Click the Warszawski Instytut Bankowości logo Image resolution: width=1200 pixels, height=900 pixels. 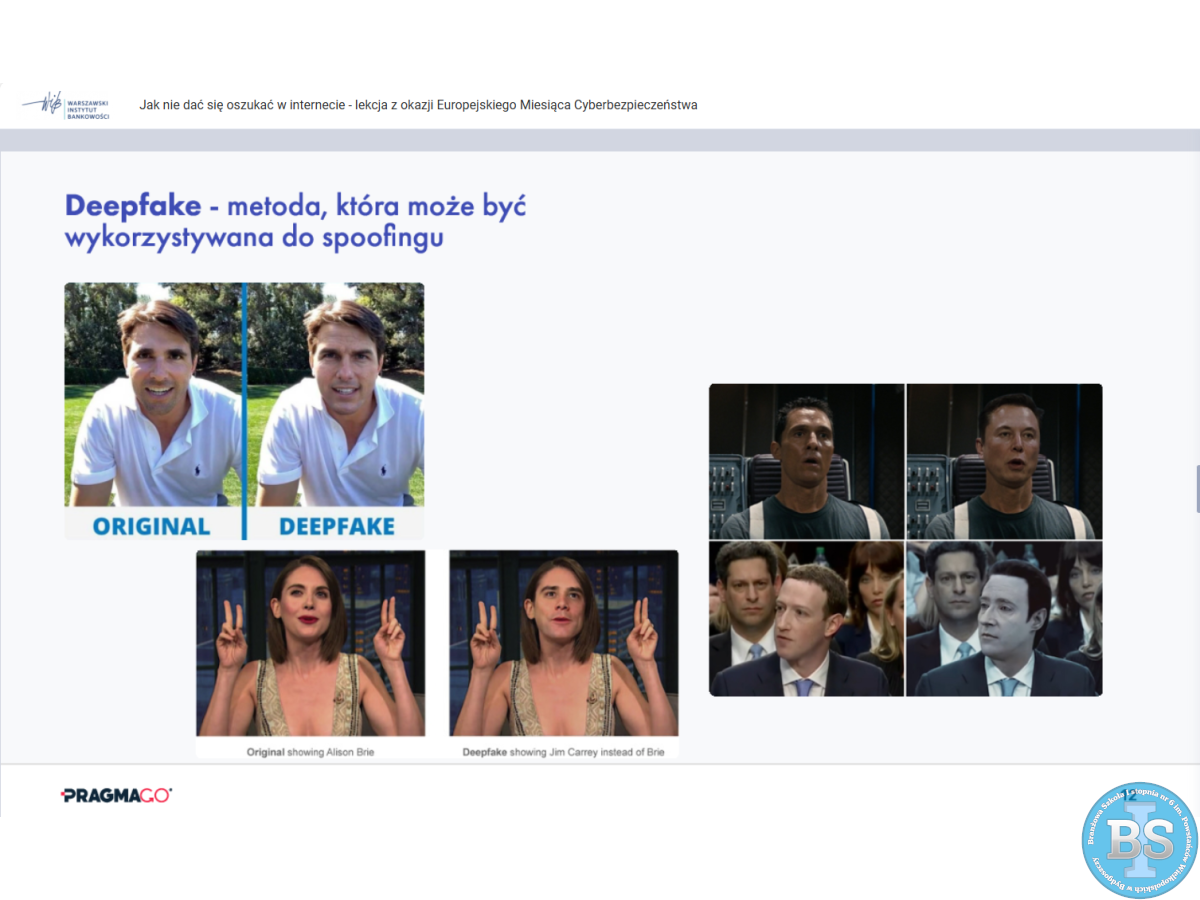[x=66, y=105]
